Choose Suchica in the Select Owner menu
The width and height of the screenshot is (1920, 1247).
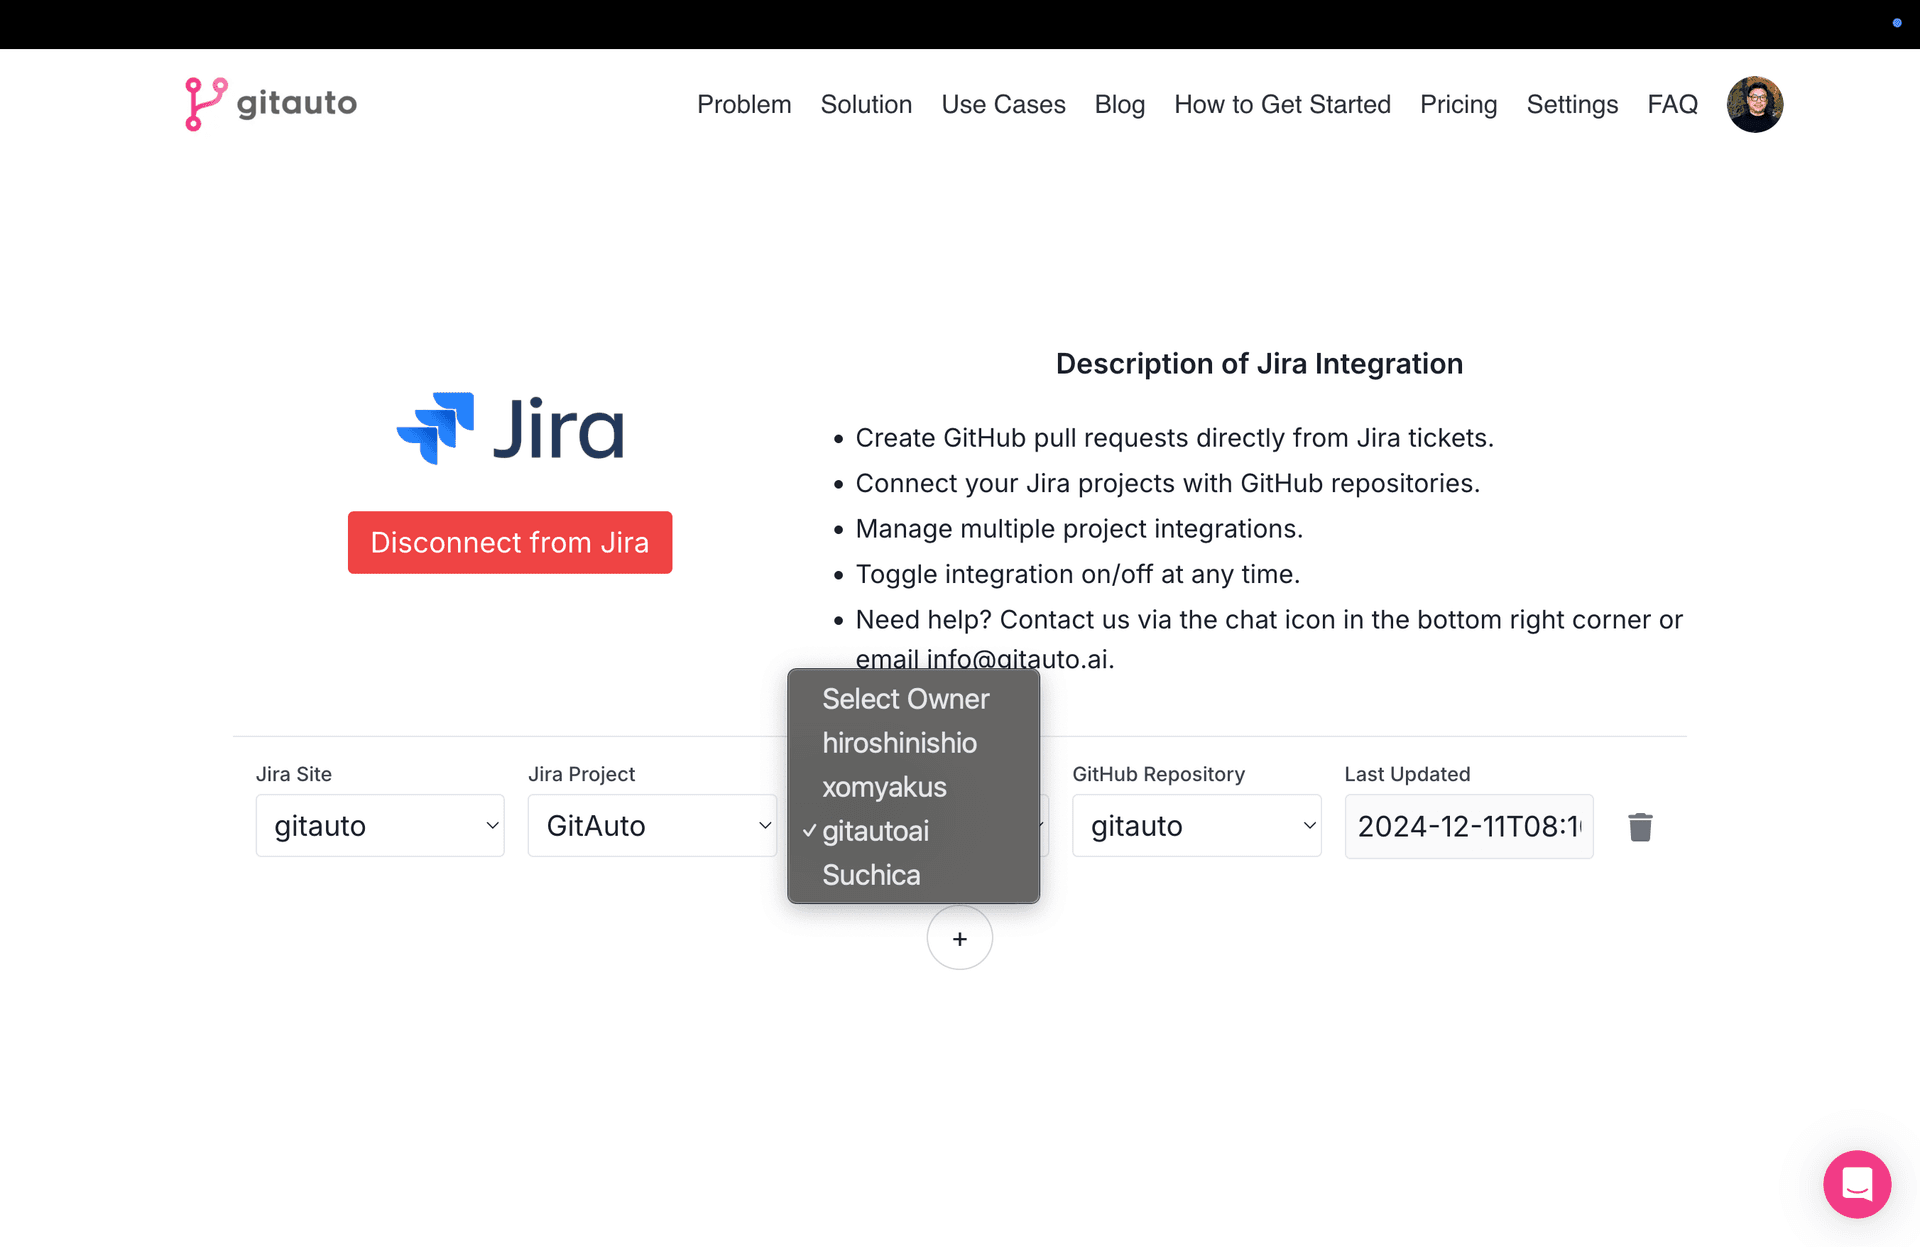[870, 874]
